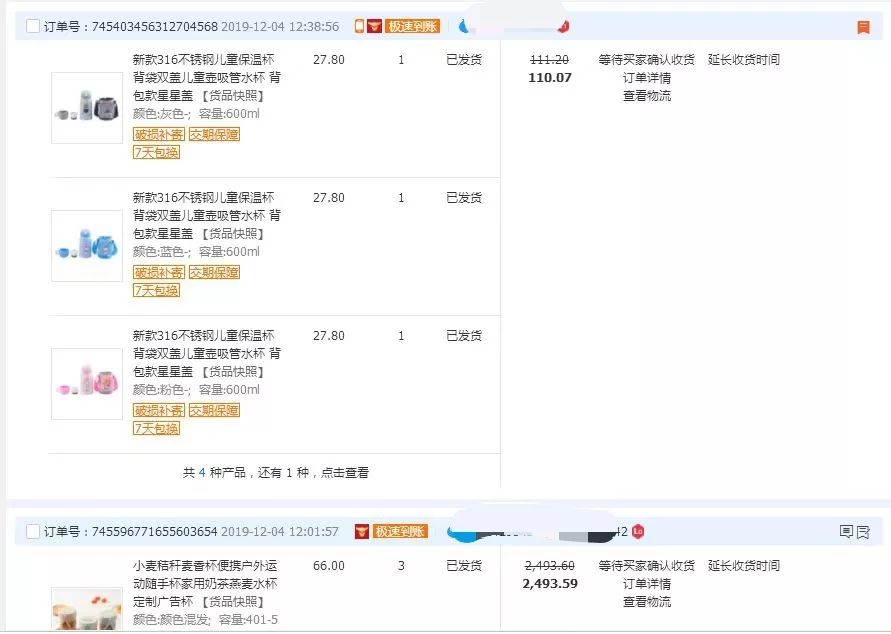Click the orange bookmark flag on first order
The image size is (891, 634).
pyautogui.click(x=863, y=27)
